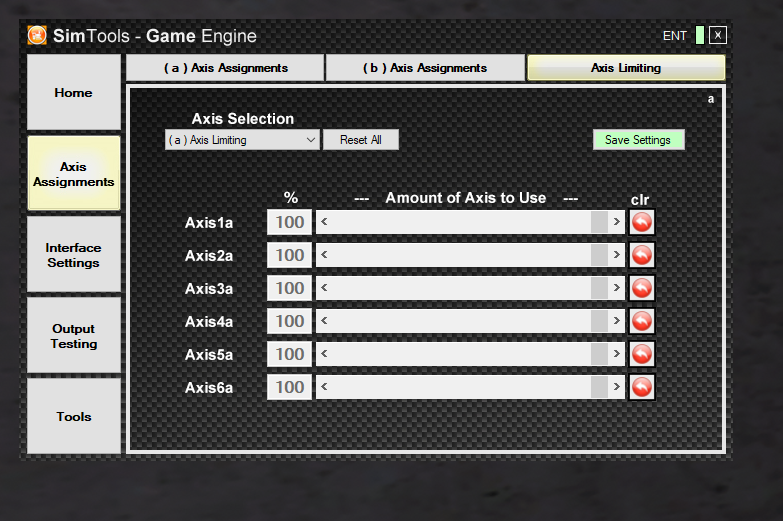Viewport: 783px width, 521px height.
Task: Click the Axis4a slider thumb
Action: [599, 321]
